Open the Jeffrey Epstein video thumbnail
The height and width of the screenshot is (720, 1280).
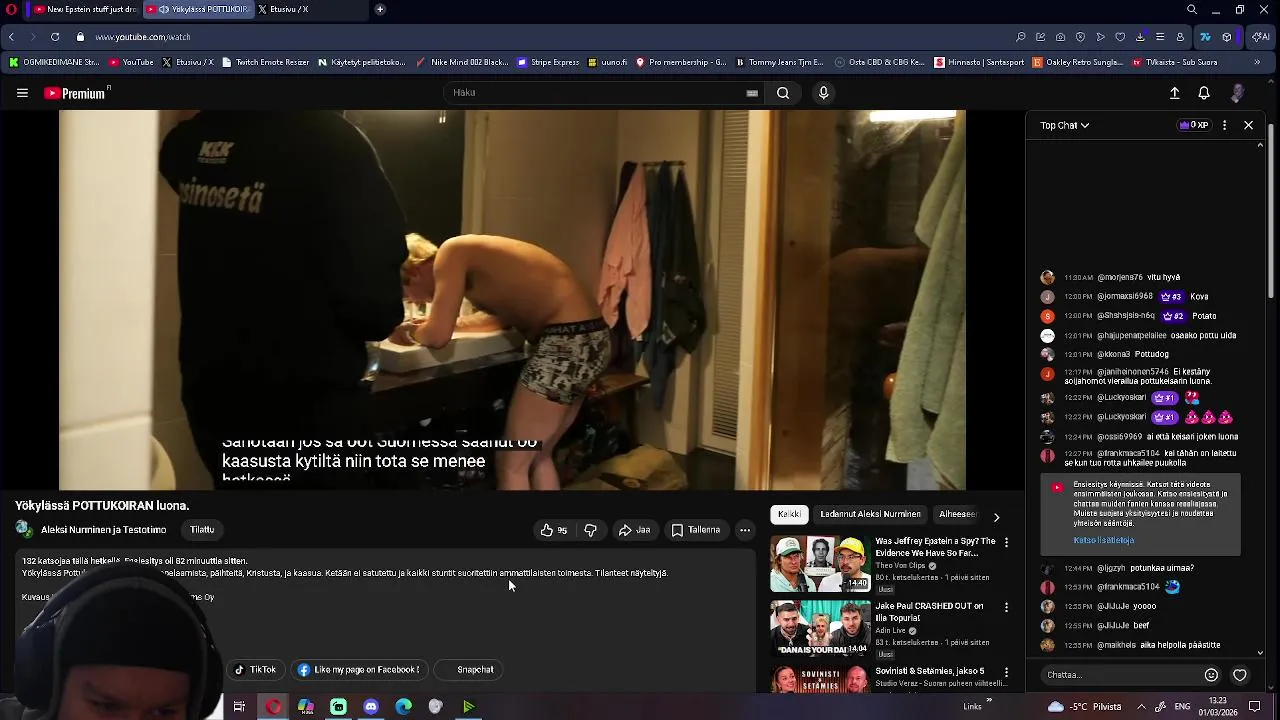click(x=820, y=564)
